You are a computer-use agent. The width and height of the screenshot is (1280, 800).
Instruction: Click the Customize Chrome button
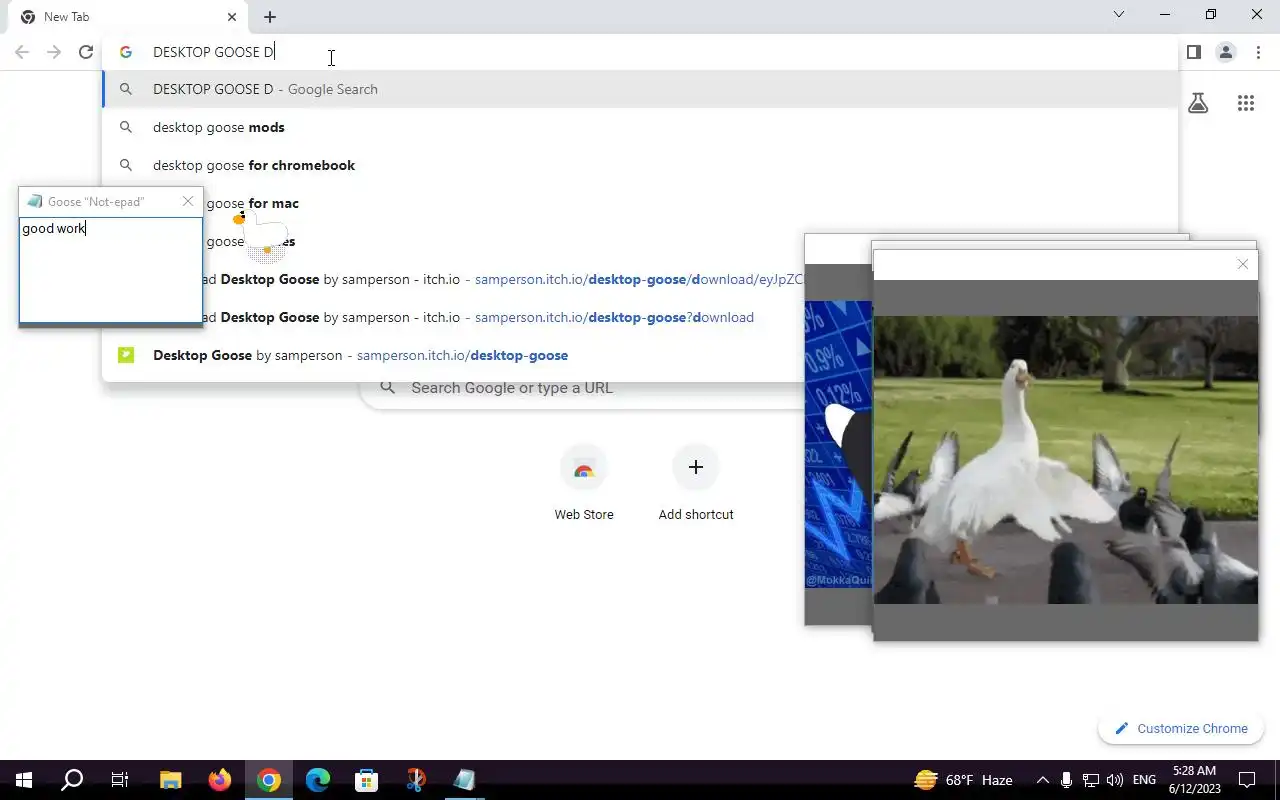point(1181,728)
